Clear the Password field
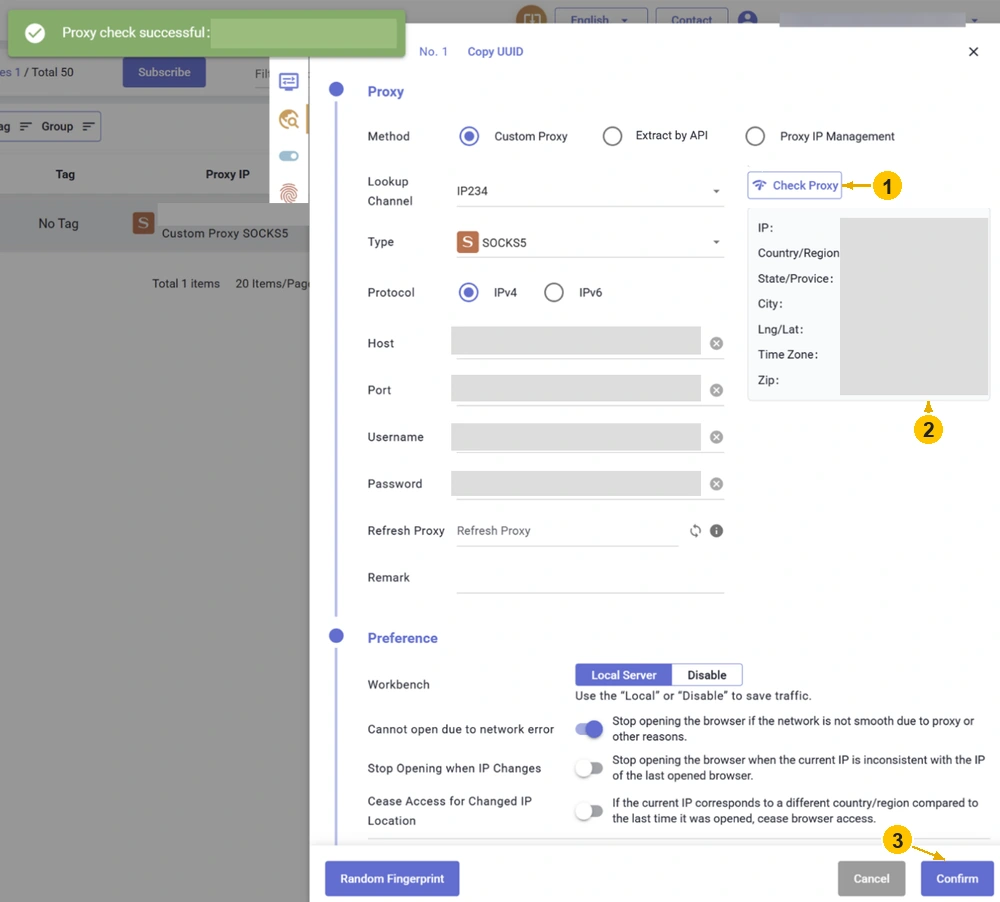Viewport: 1000px width, 902px height. (716, 484)
